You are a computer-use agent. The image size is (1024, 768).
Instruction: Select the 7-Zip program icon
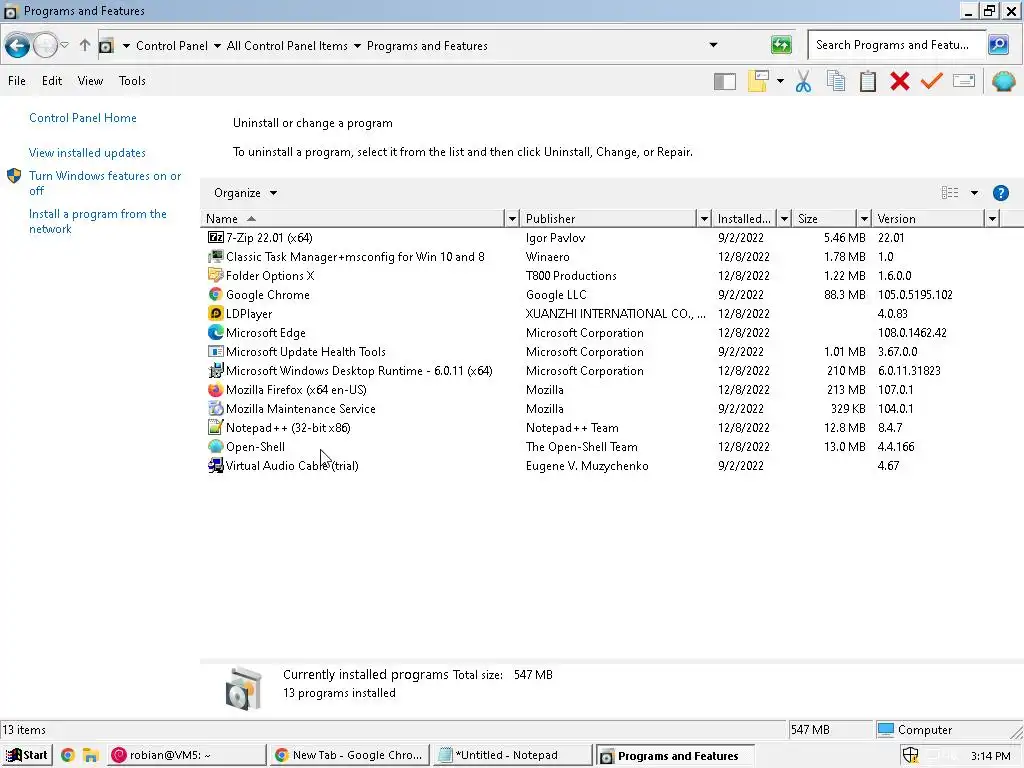(x=216, y=237)
